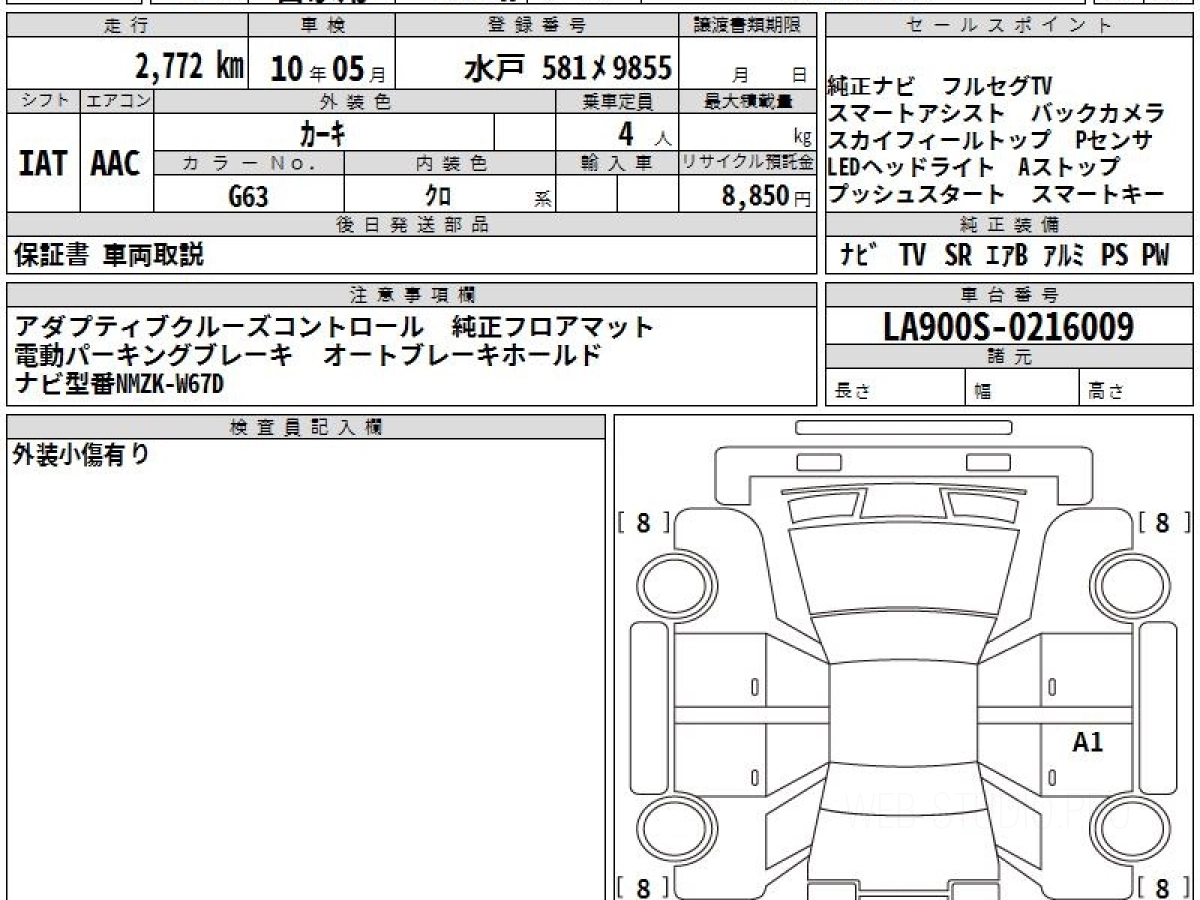Select the line プッシュスタート スマートキー
The image size is (1200, 900).
pos(996,194)
